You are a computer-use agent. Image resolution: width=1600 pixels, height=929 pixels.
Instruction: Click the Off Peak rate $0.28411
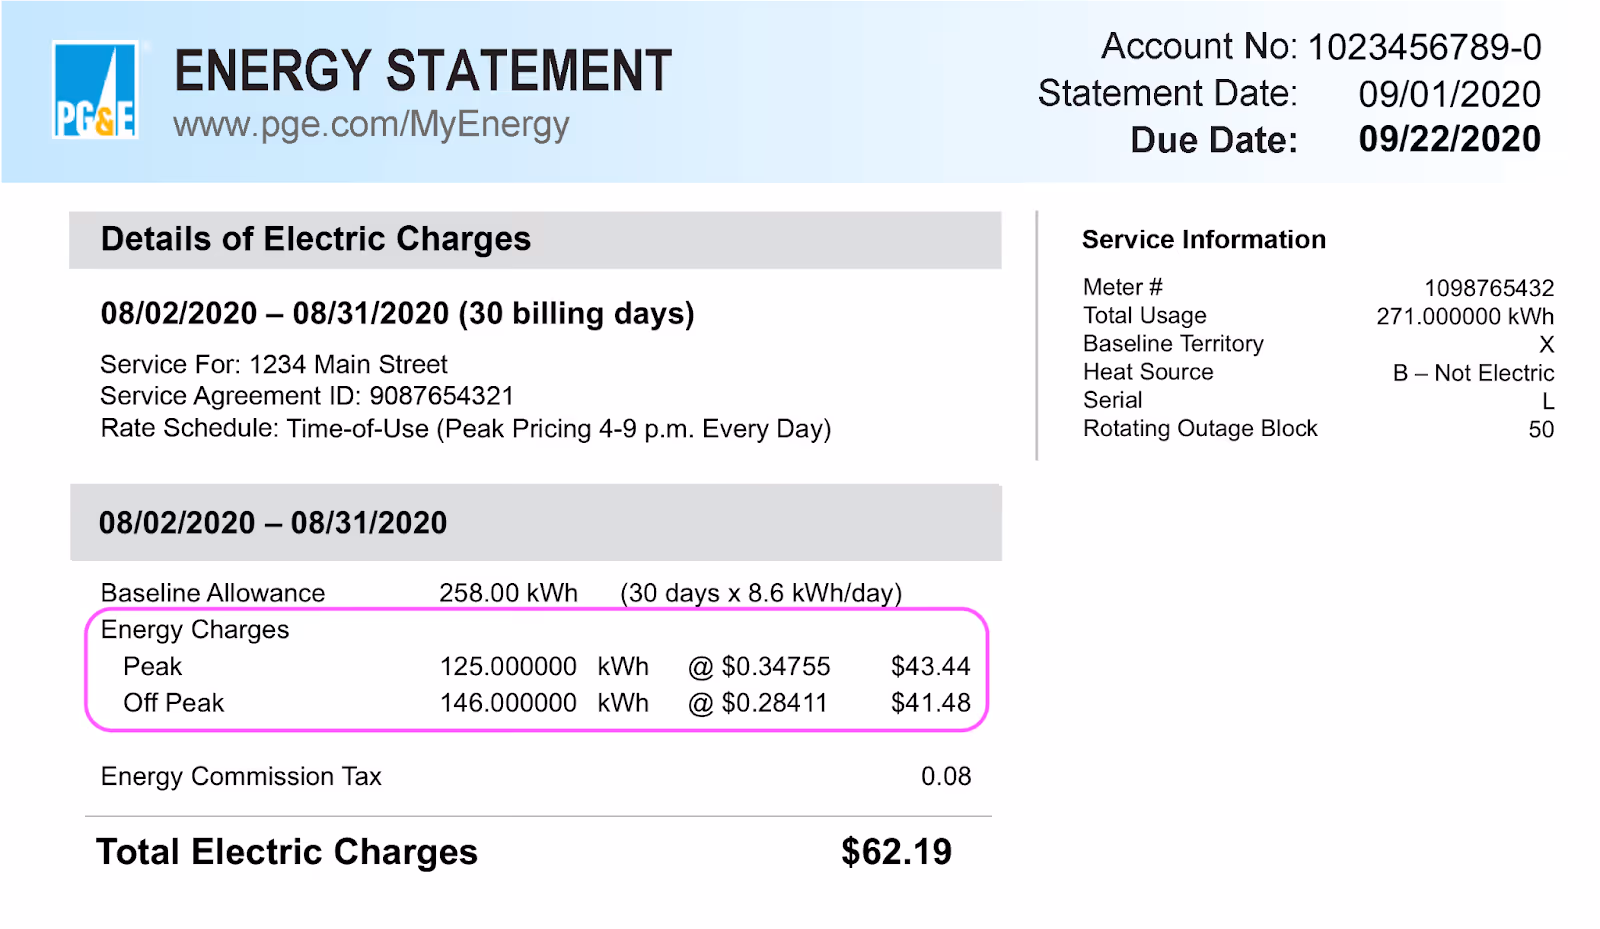coord(774,703)
